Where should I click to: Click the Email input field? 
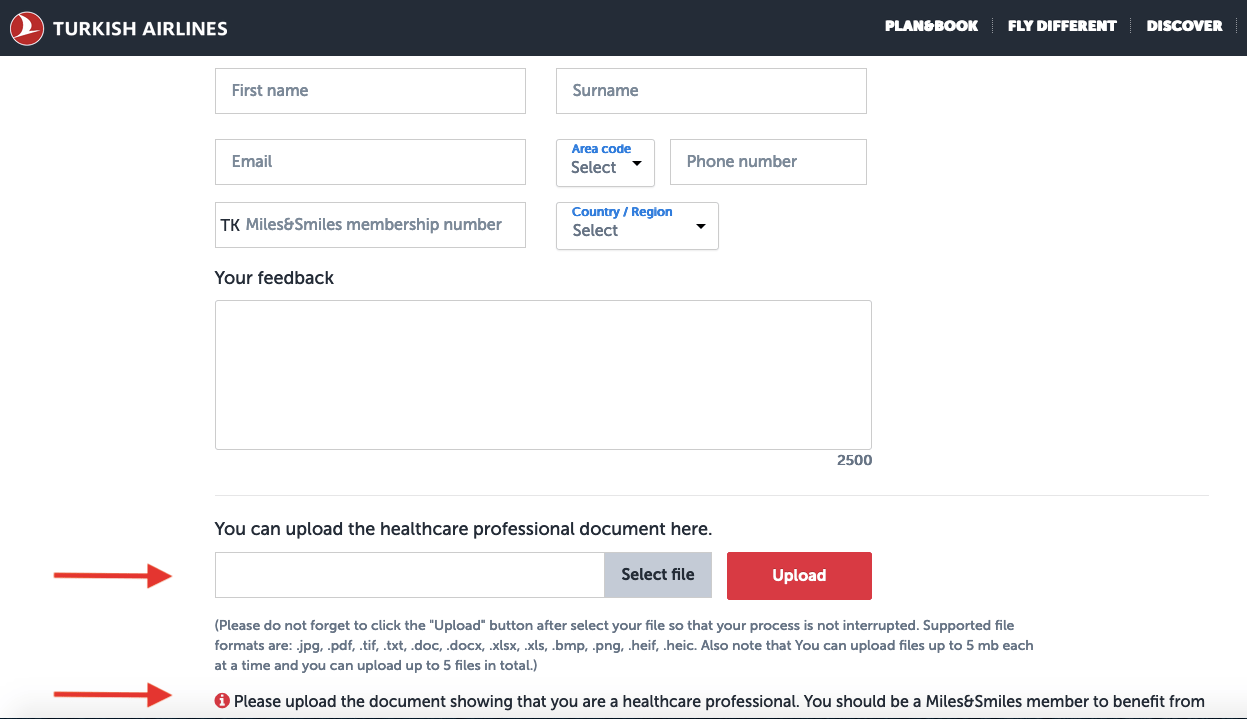[x=370, y=162]
